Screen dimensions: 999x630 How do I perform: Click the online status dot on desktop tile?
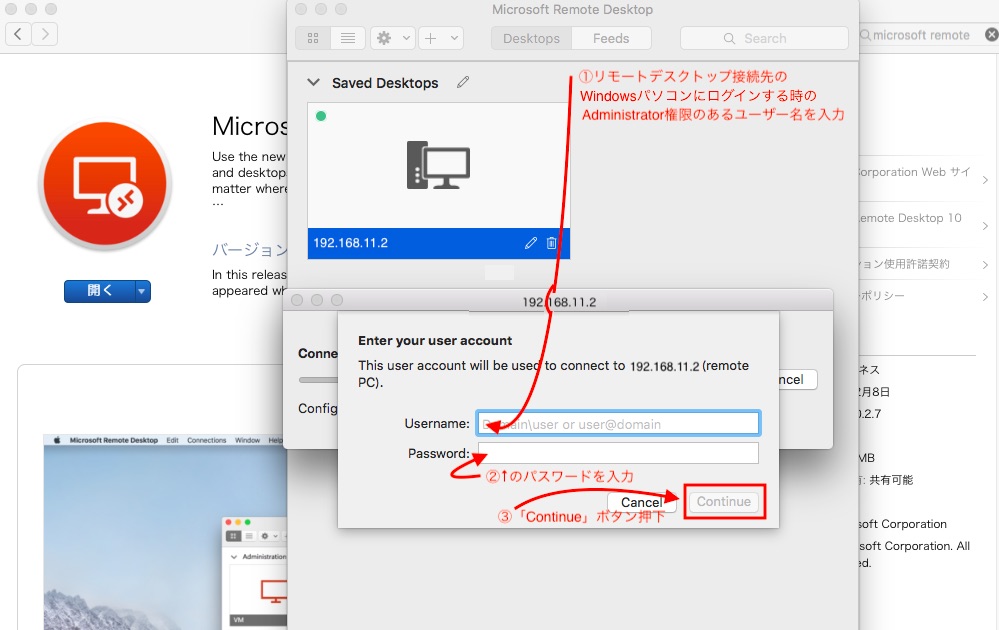tap(321, 116)
